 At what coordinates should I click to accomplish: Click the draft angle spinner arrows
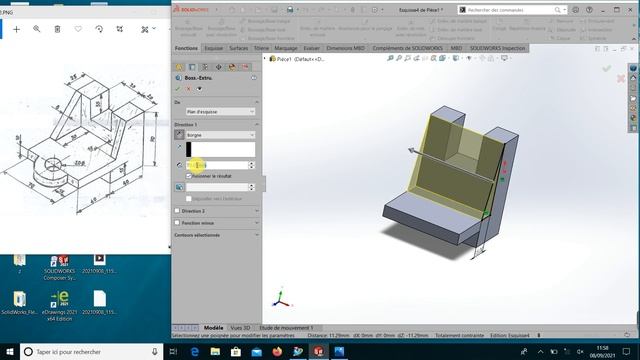251,187
